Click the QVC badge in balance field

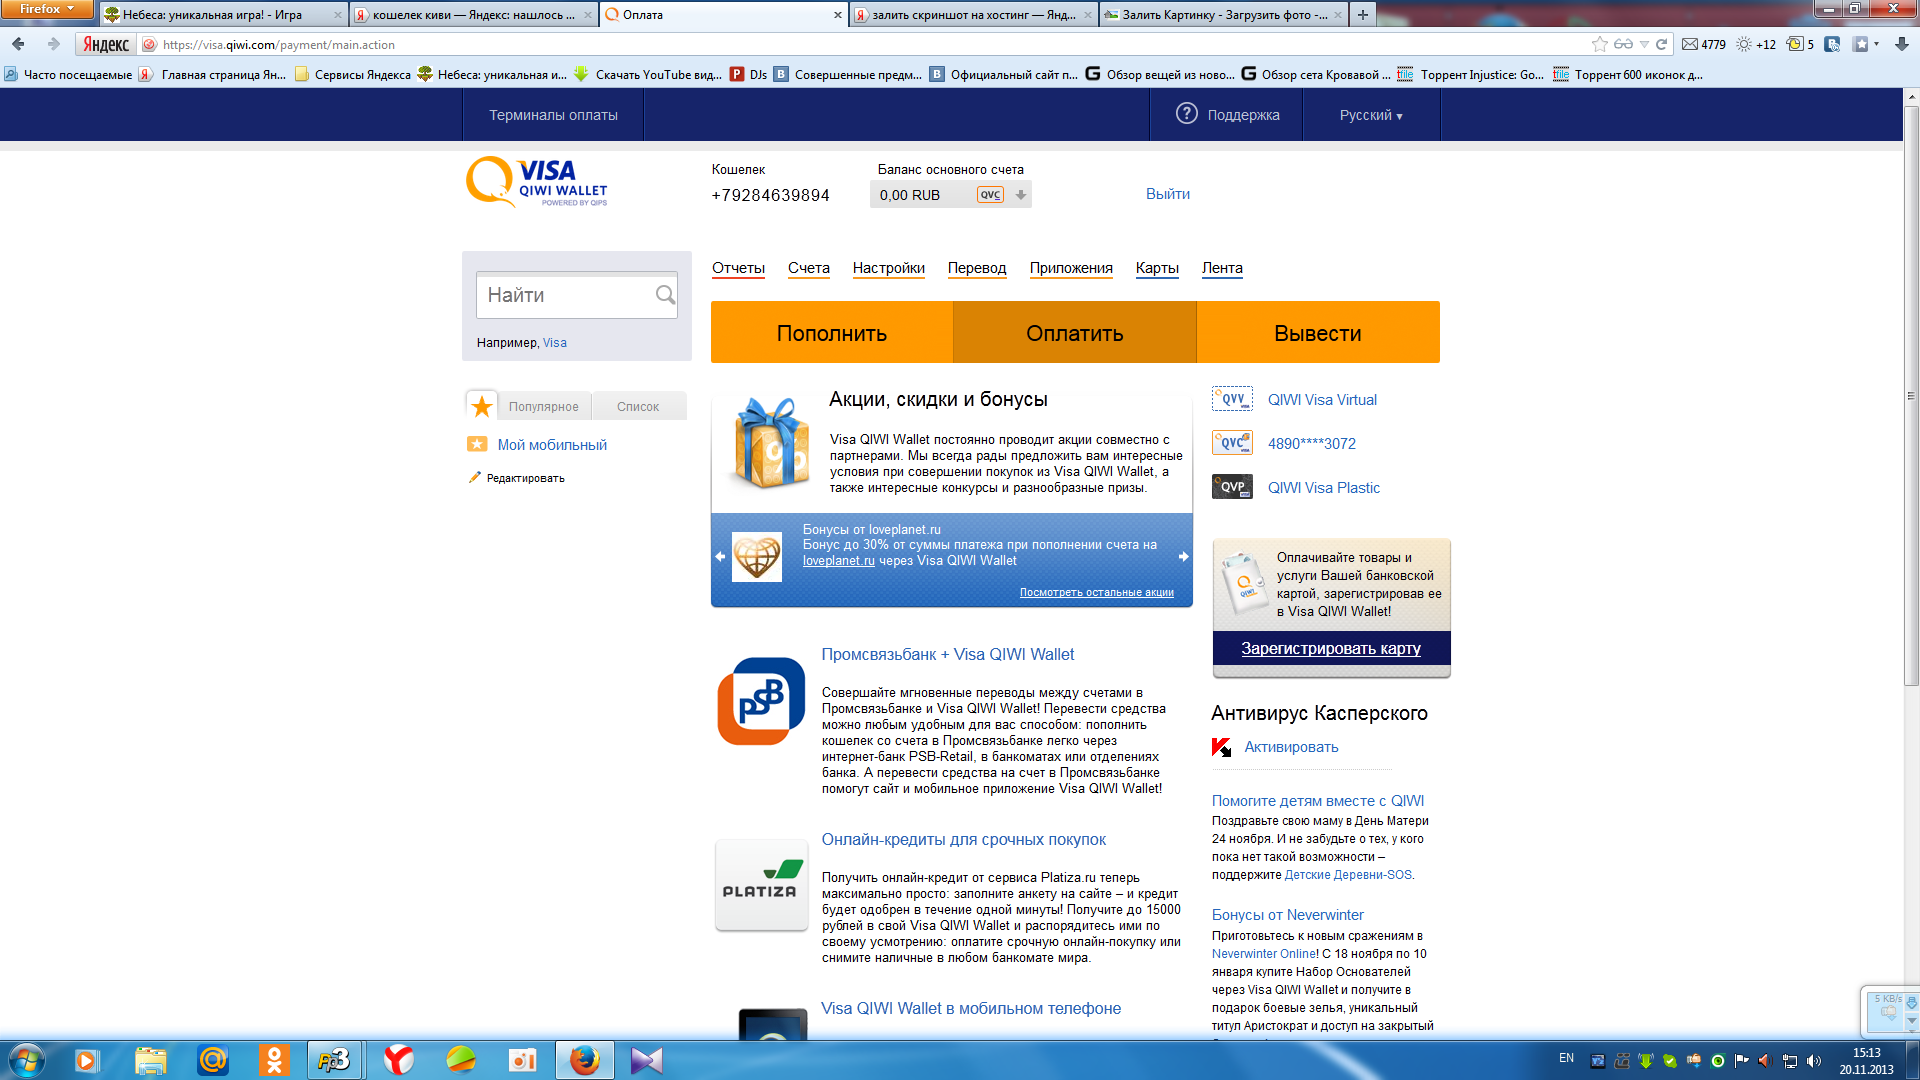(990, 195)
